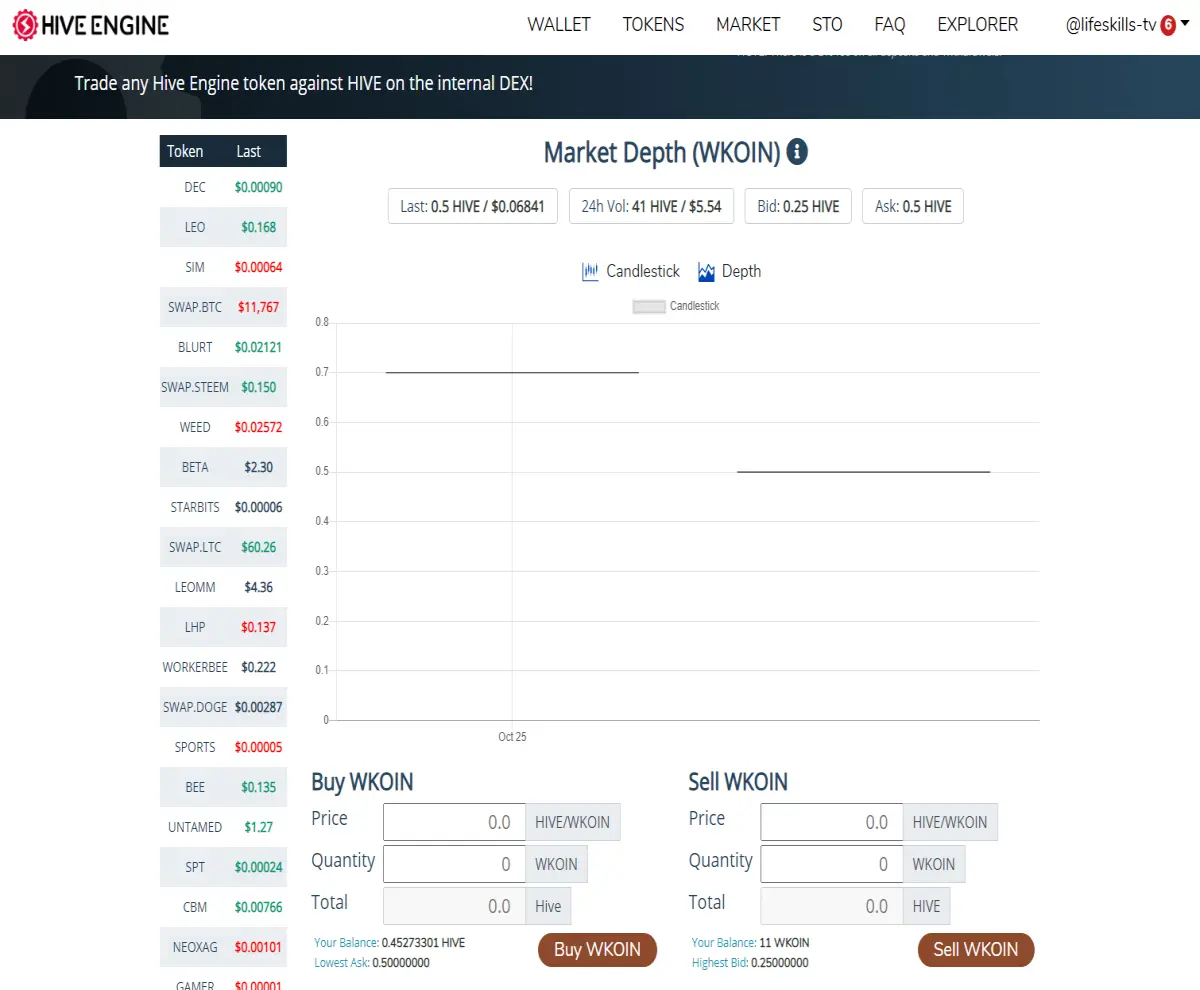Focus the Sell WKOIN Price field

click(x=832, y=822)
